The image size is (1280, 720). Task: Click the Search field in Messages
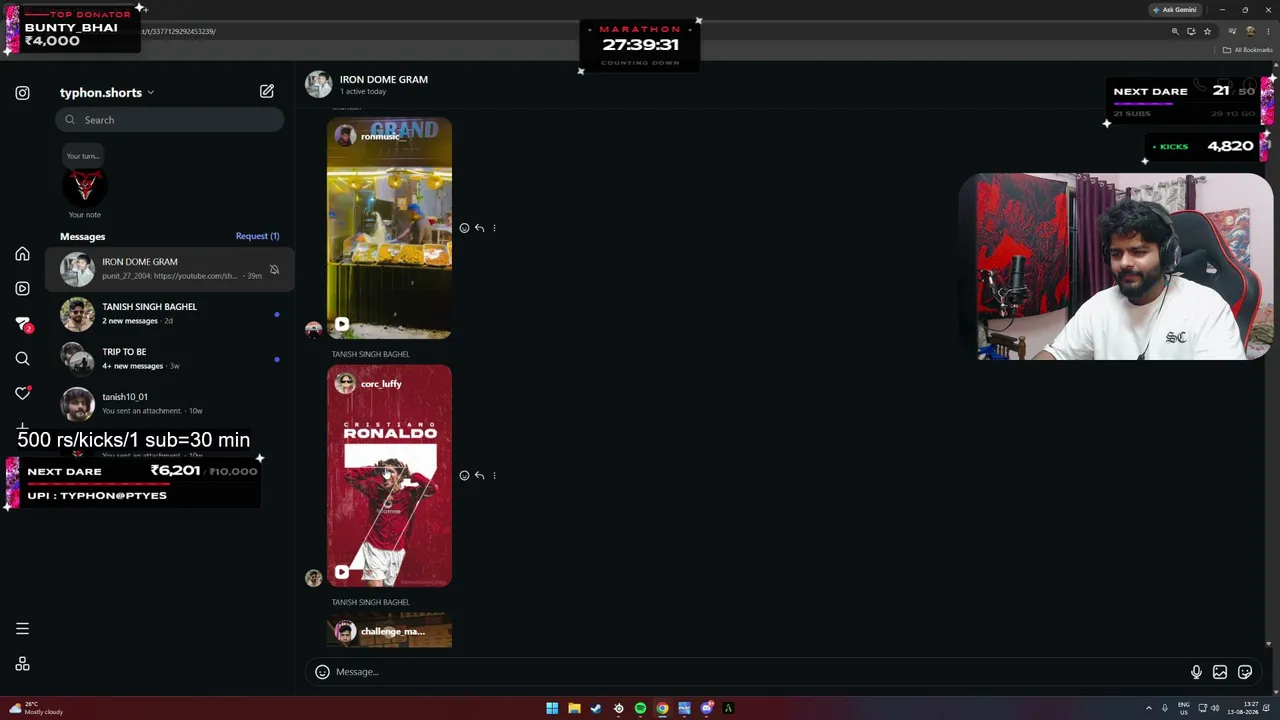tap(170, 120)
